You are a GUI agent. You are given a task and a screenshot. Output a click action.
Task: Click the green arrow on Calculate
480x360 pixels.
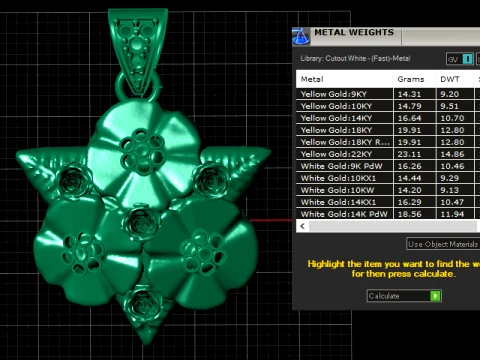(435, 296)
